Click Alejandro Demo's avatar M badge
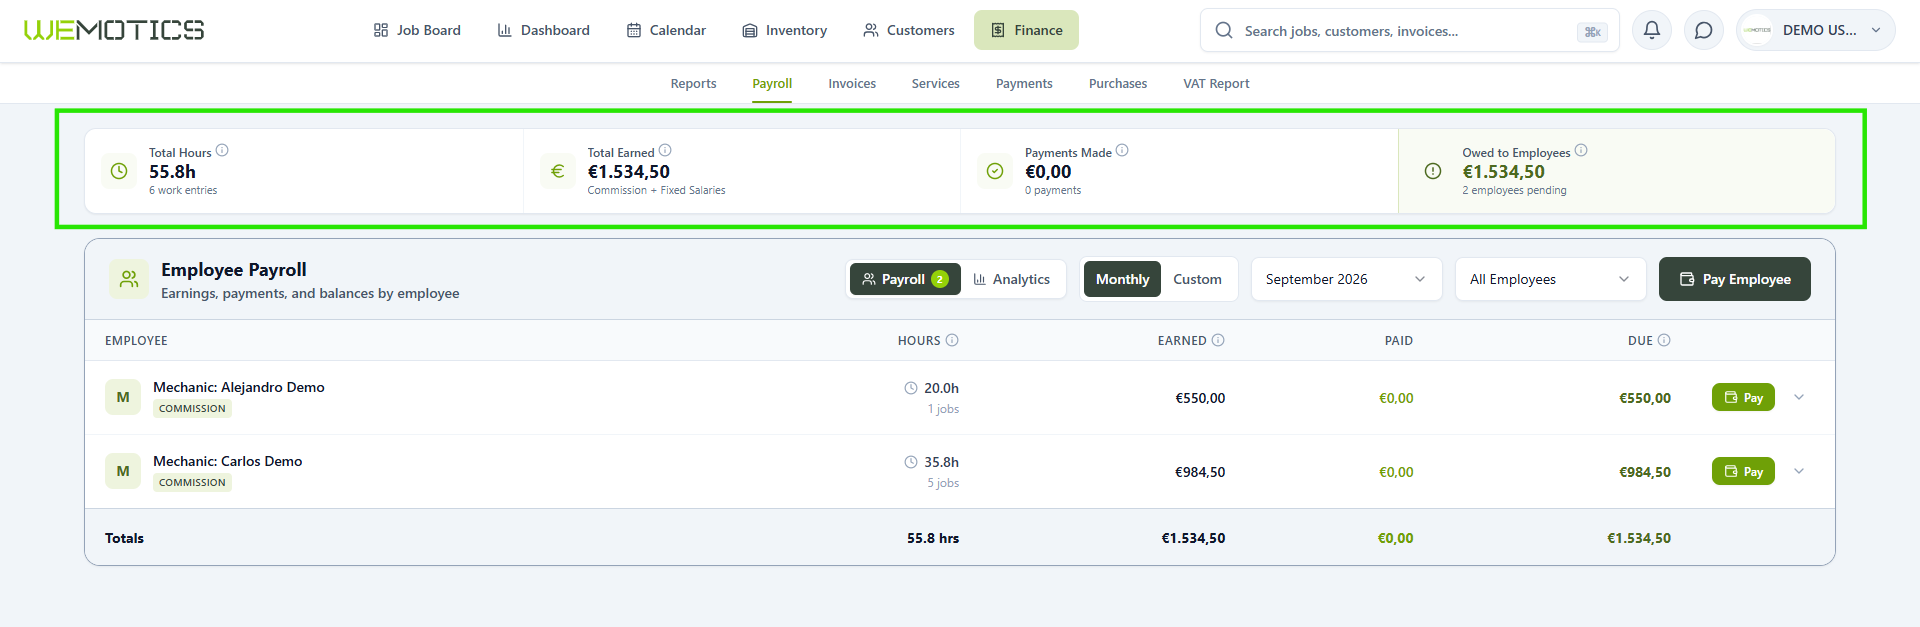 123,397
